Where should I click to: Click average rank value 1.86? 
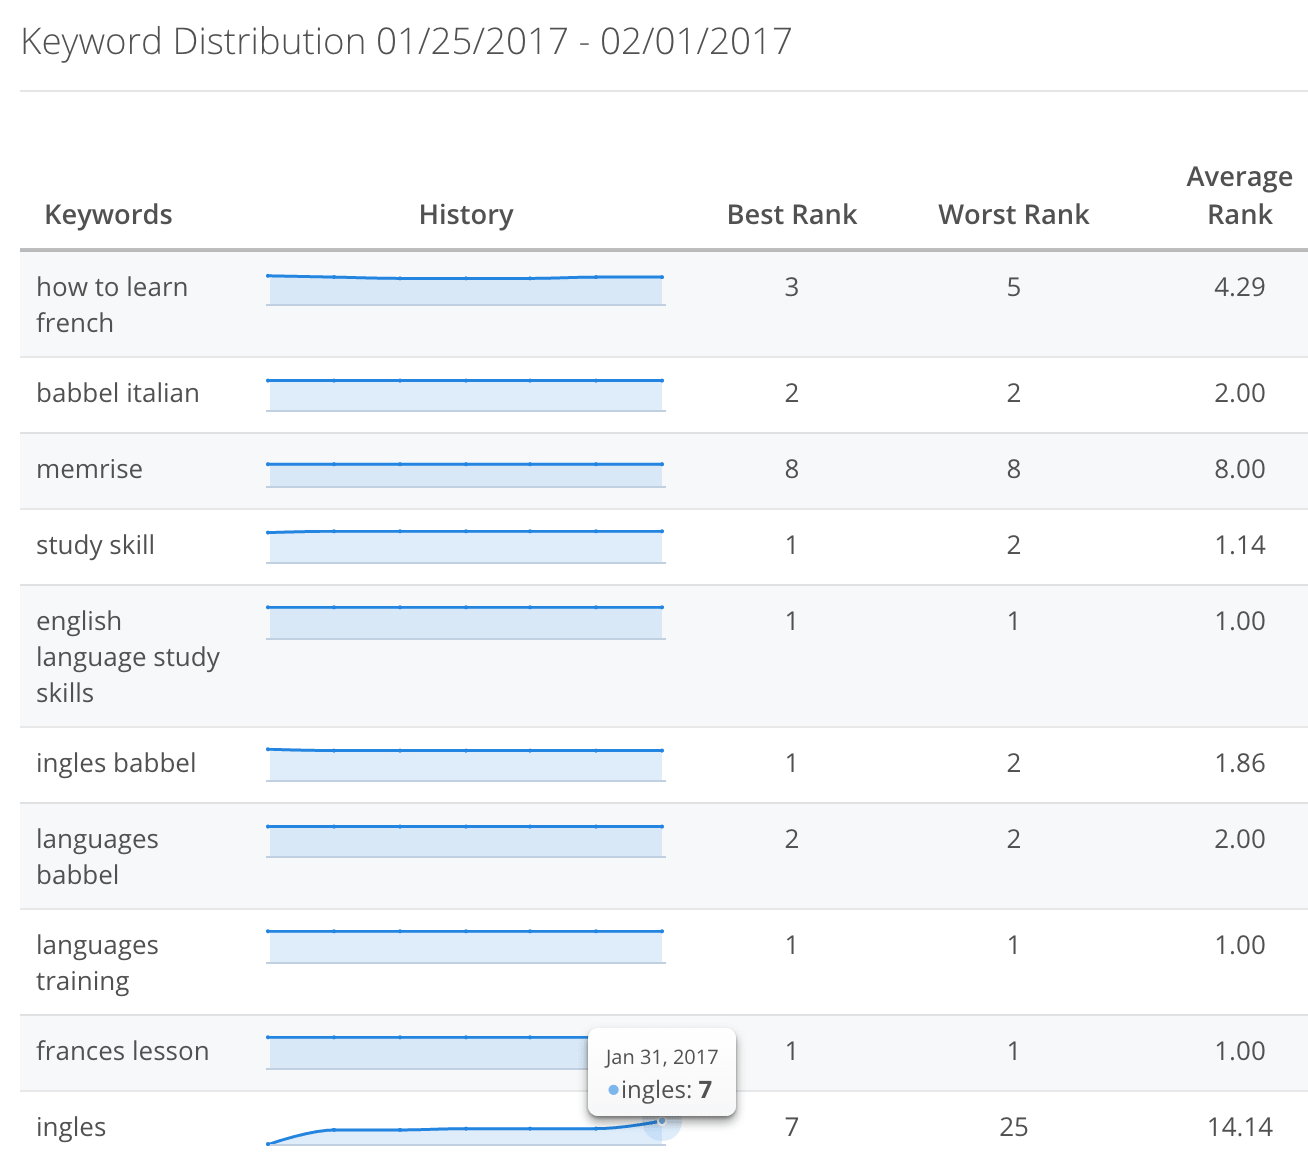pos(1240,763)
